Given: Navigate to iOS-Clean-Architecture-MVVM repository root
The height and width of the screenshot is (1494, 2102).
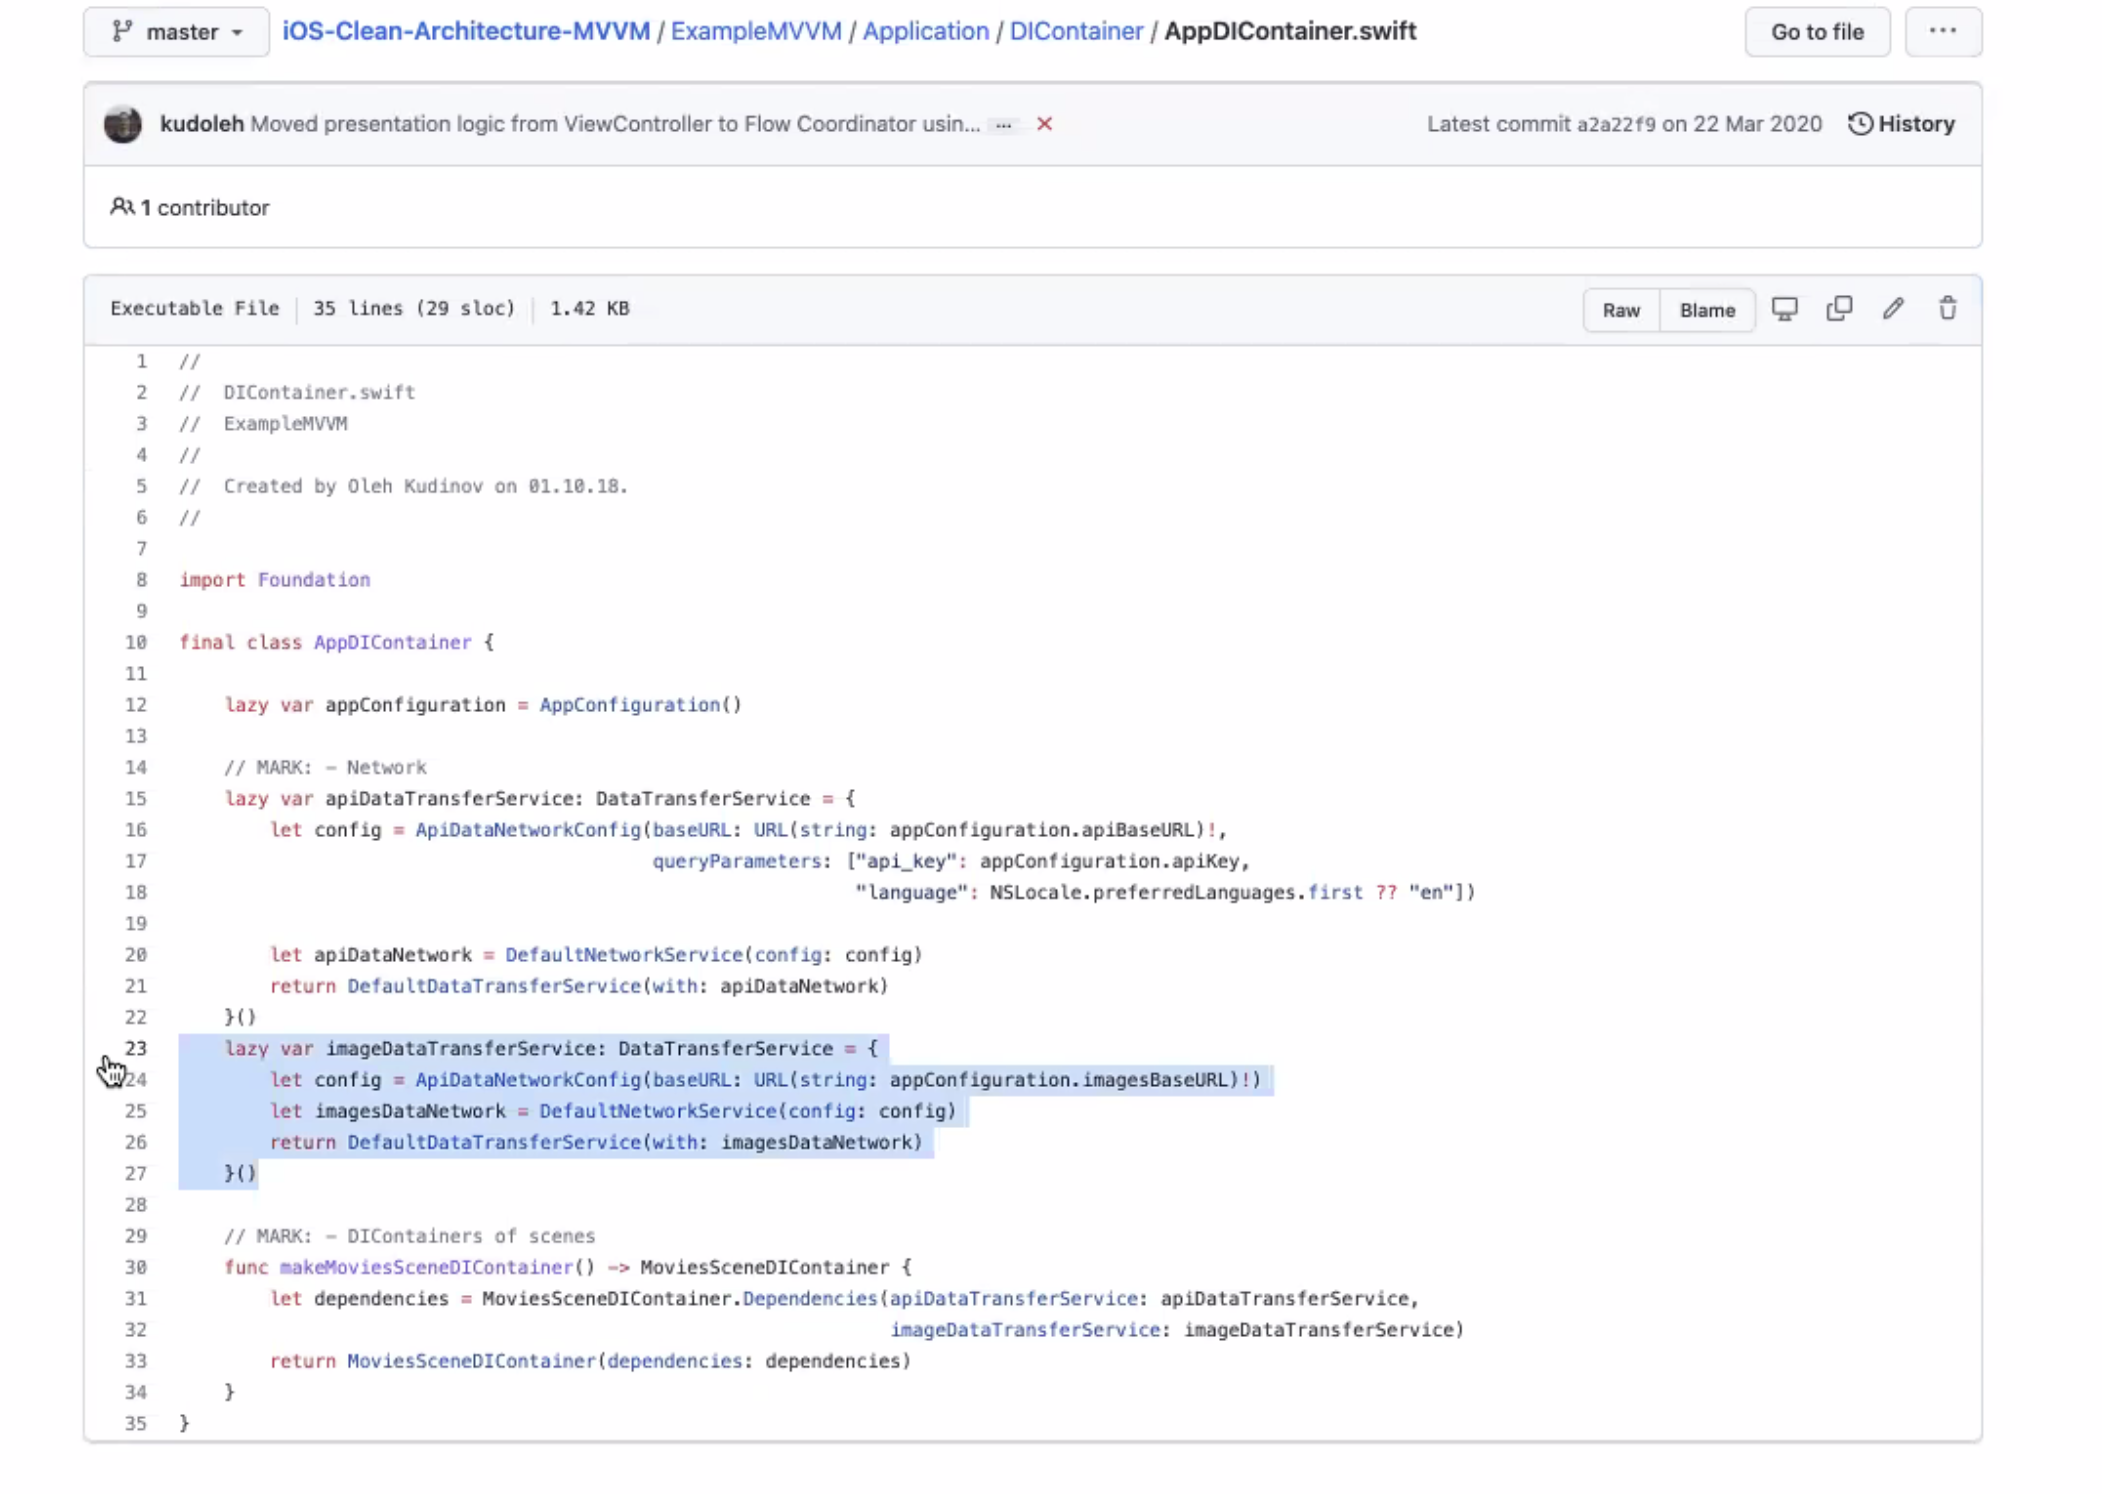Looking at the screenshot, I should [x=466, y=31].
